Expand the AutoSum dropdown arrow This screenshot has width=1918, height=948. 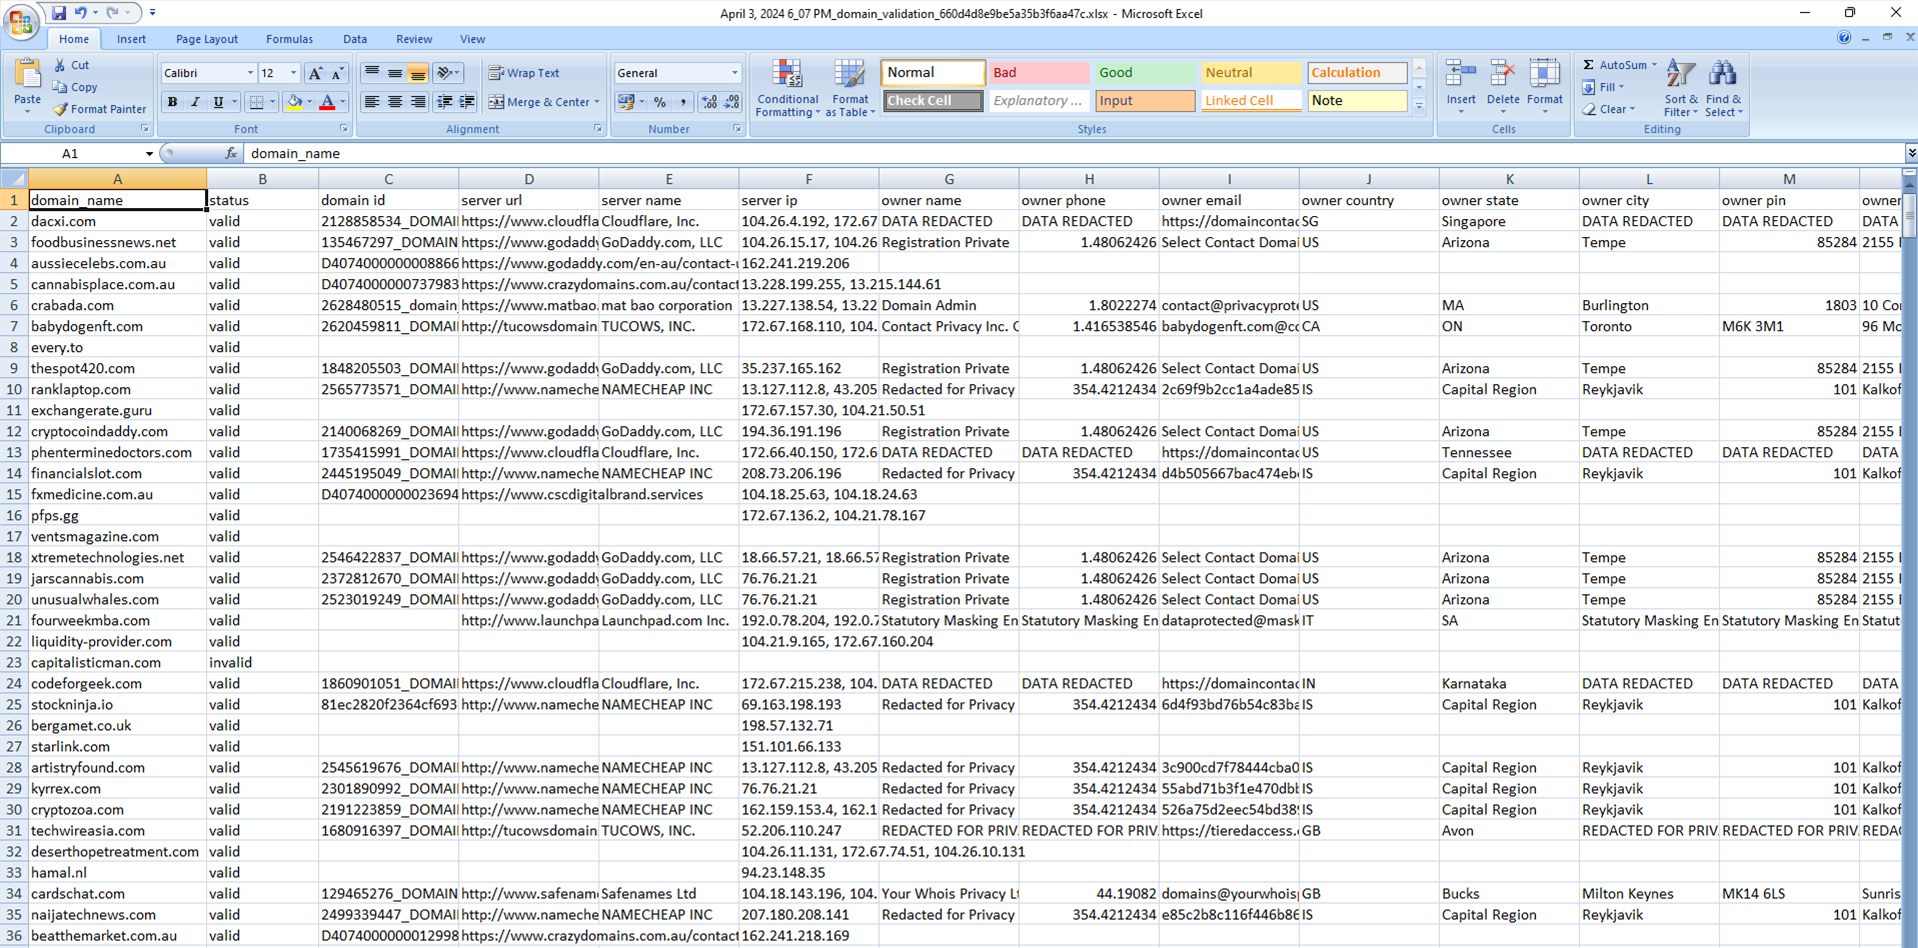click(x=1654, y=65)
